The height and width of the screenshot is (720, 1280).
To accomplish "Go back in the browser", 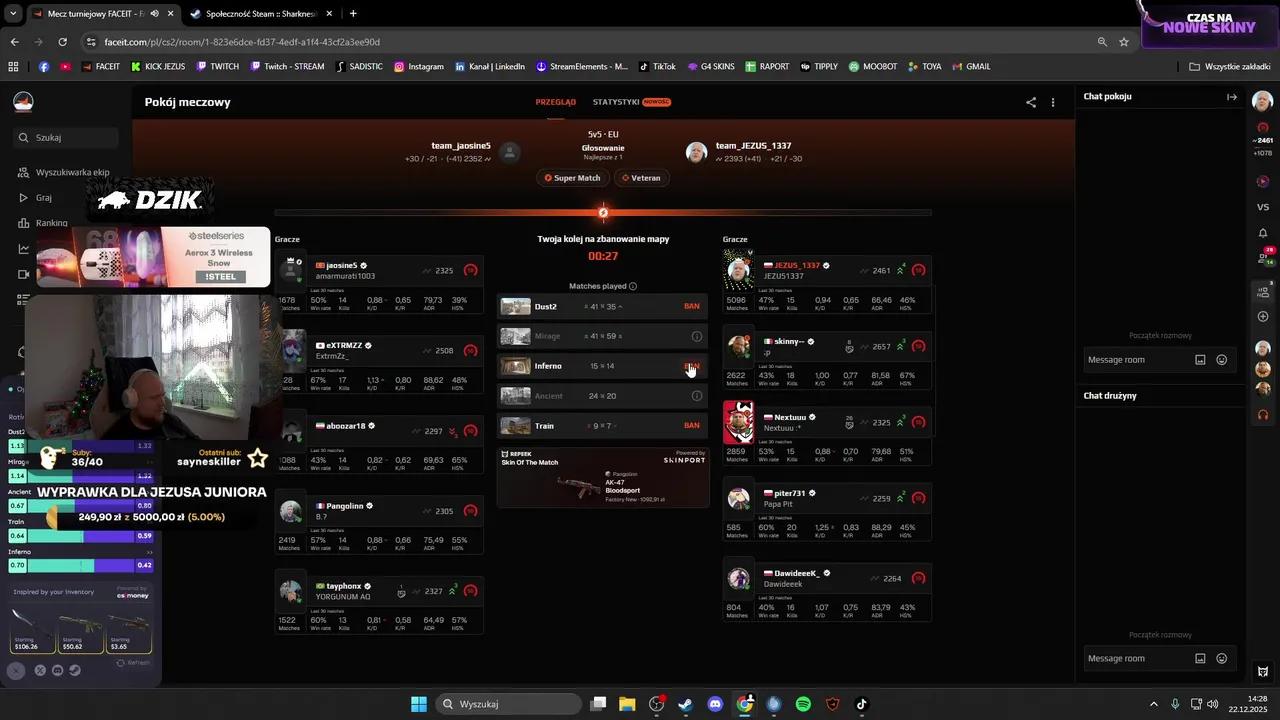I will pos(15,42).
